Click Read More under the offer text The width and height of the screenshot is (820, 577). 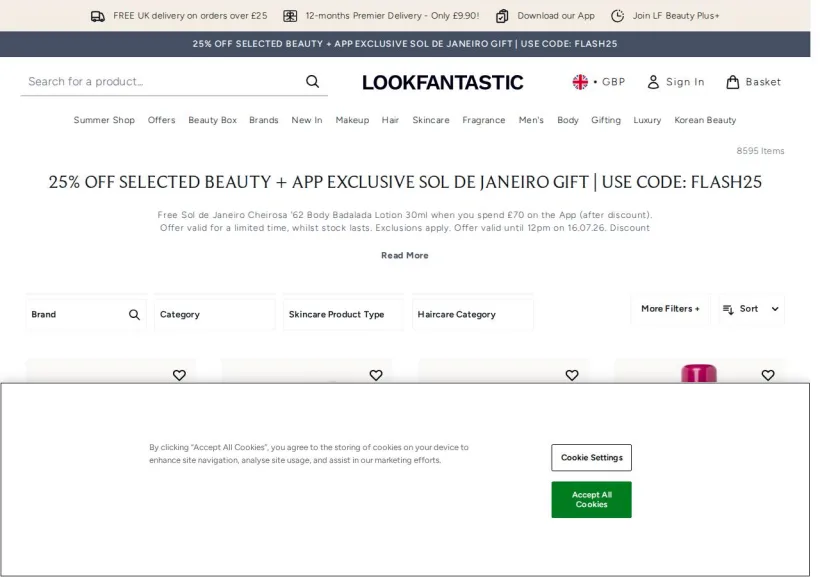(x=405, y=255)
